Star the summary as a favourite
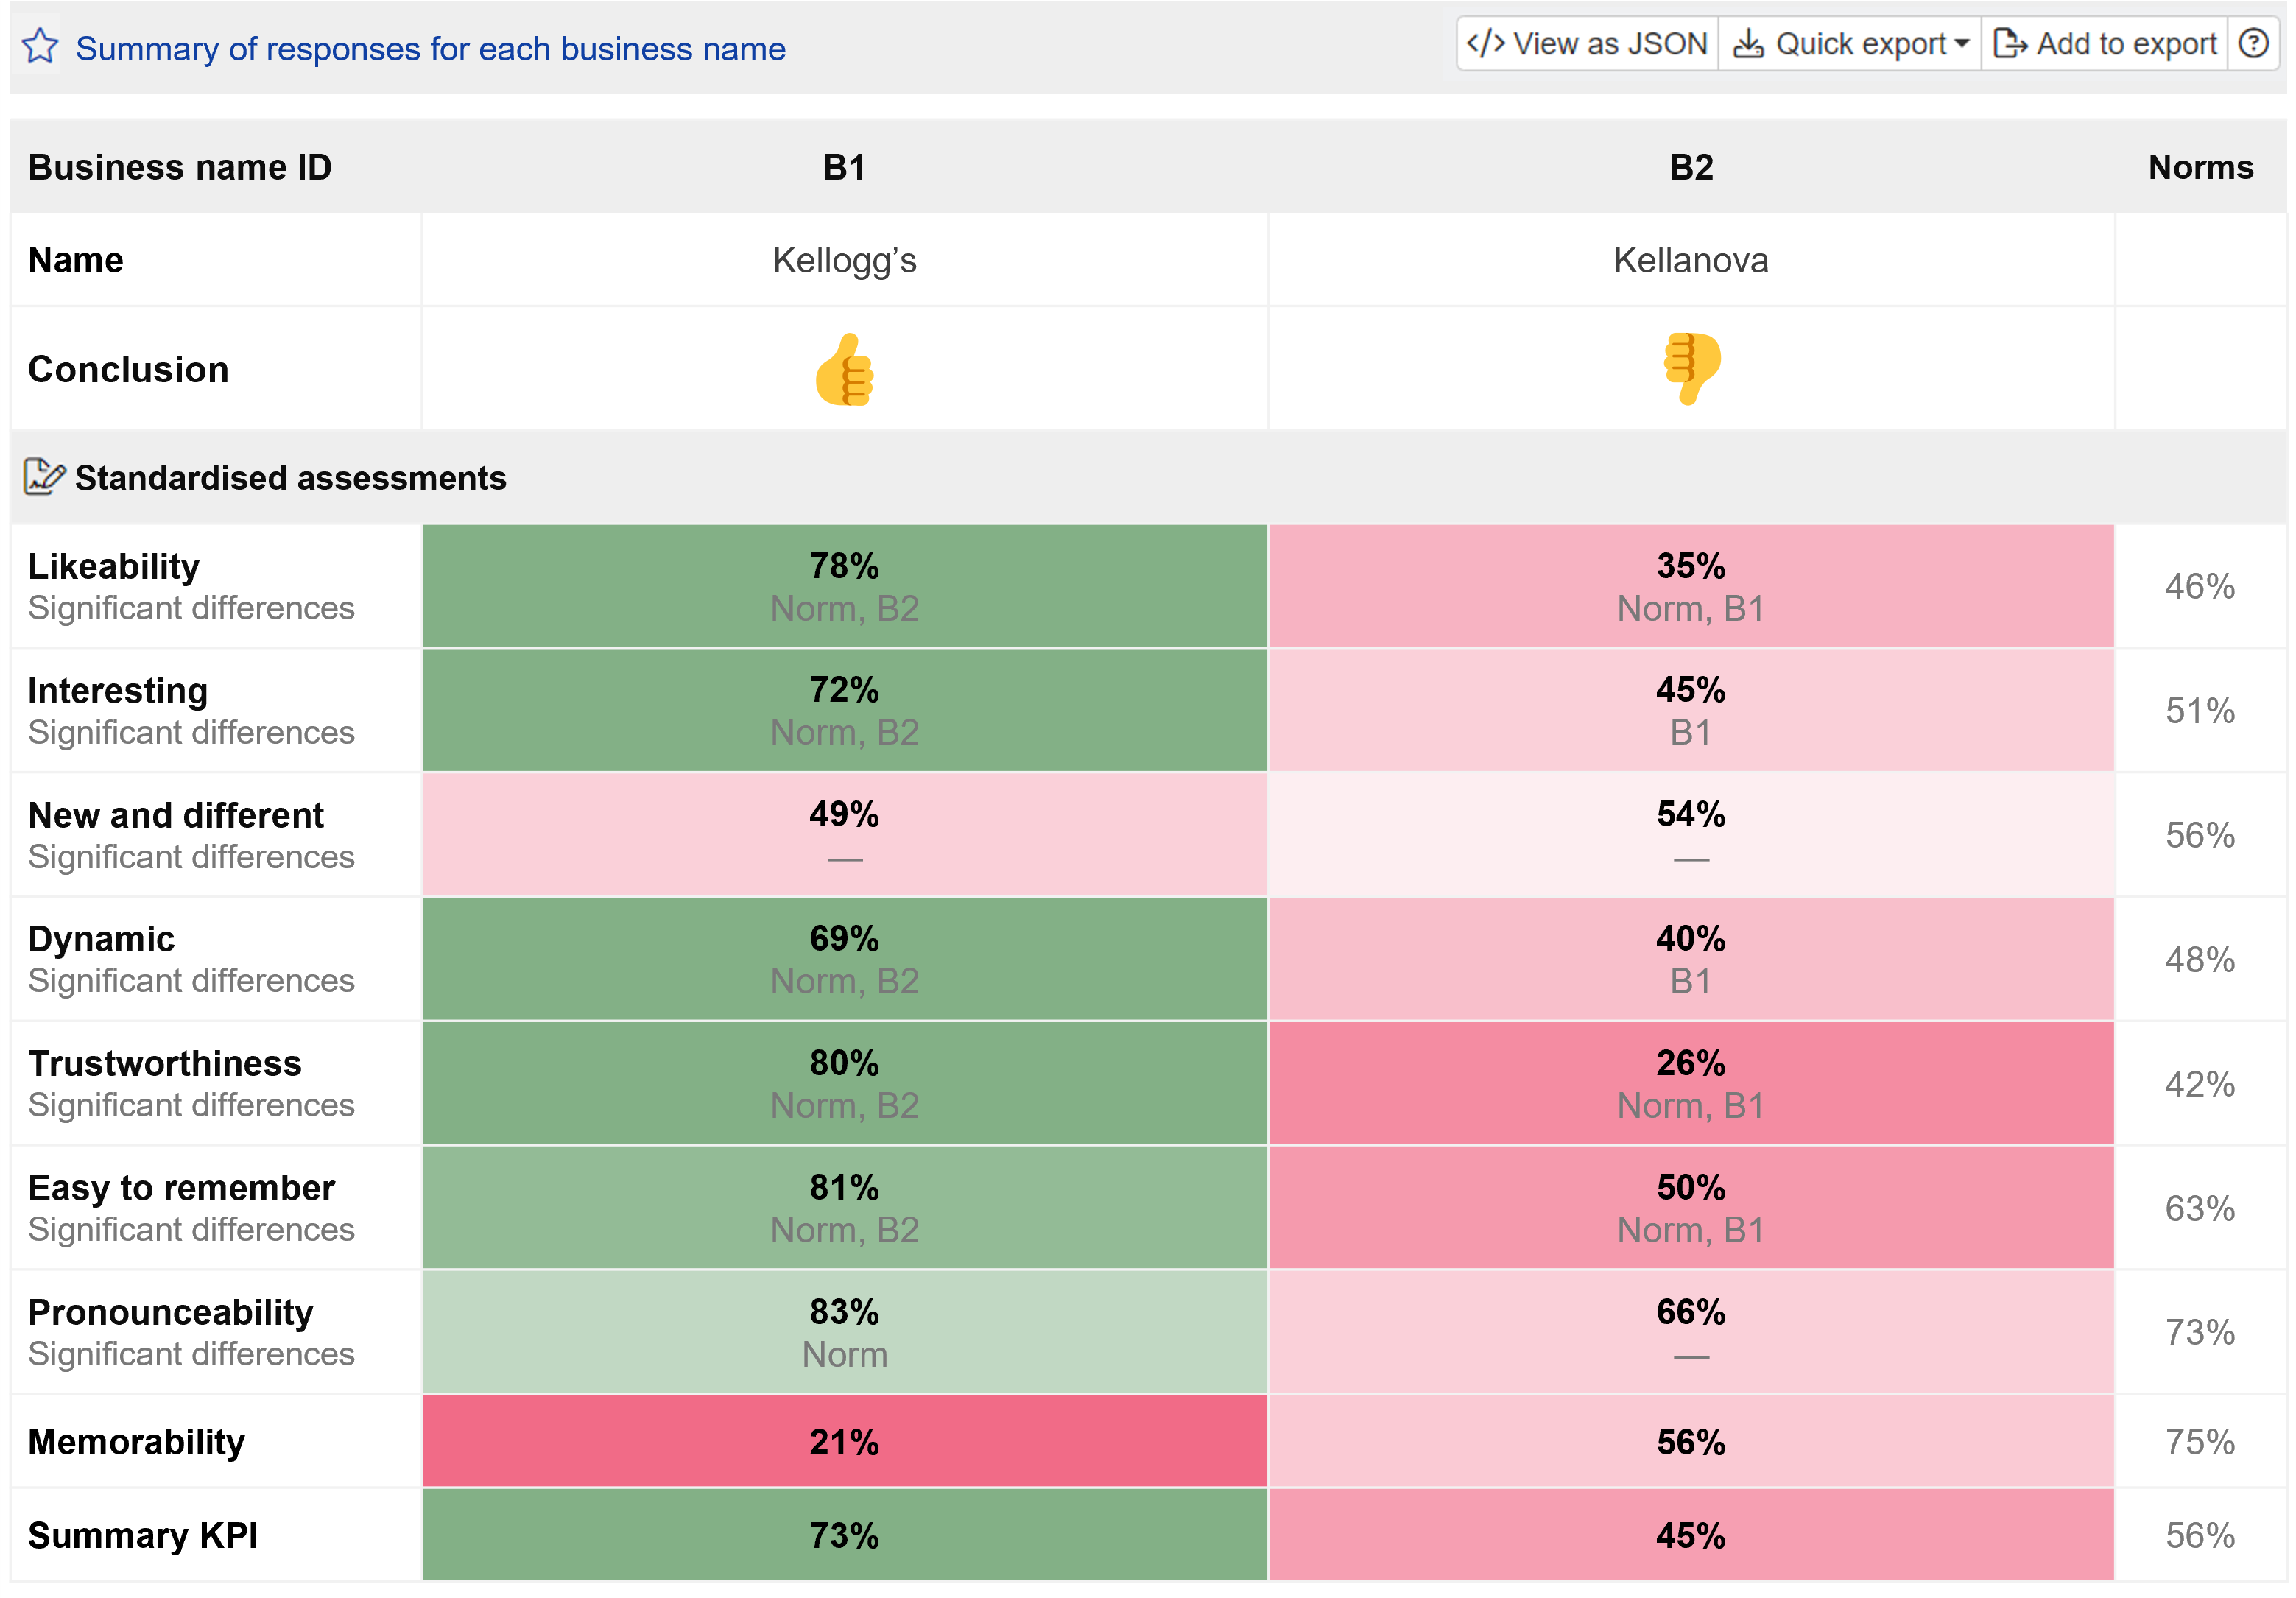 (40, 46)
